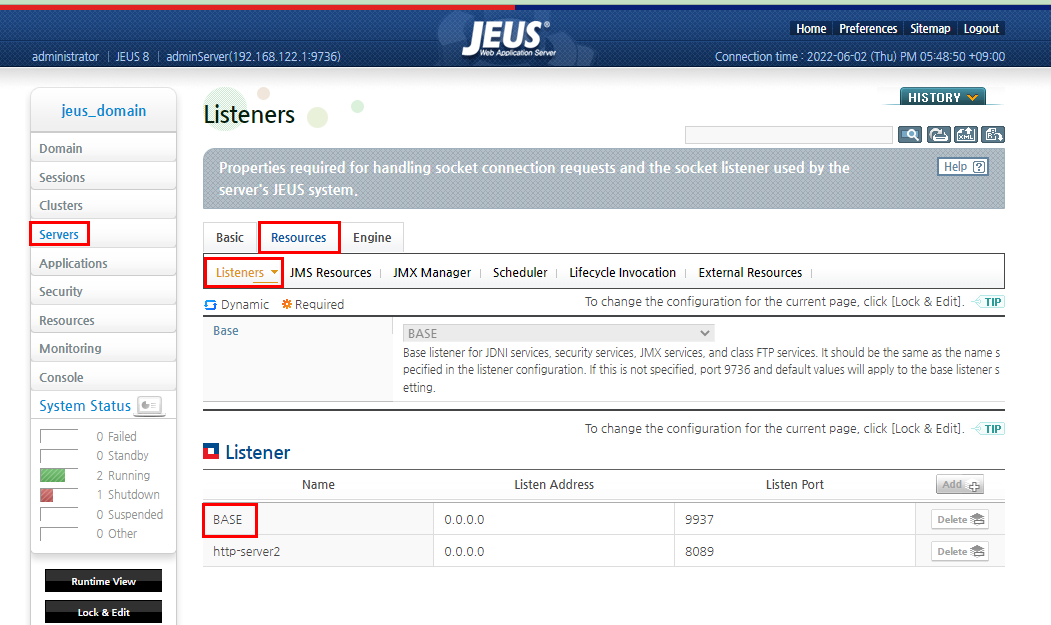
Task: Click the 0.0.0.0 address in BASE row
Action: coord(464,520)
